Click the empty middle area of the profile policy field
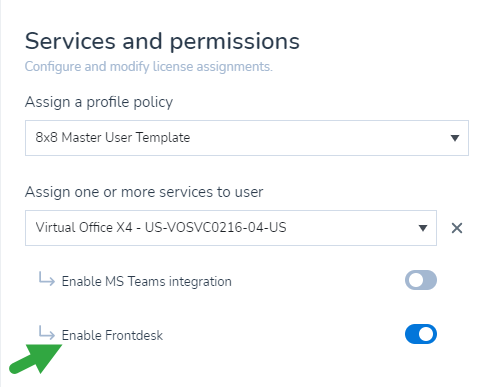Screen dimensions: 503x387 point(317,138)
